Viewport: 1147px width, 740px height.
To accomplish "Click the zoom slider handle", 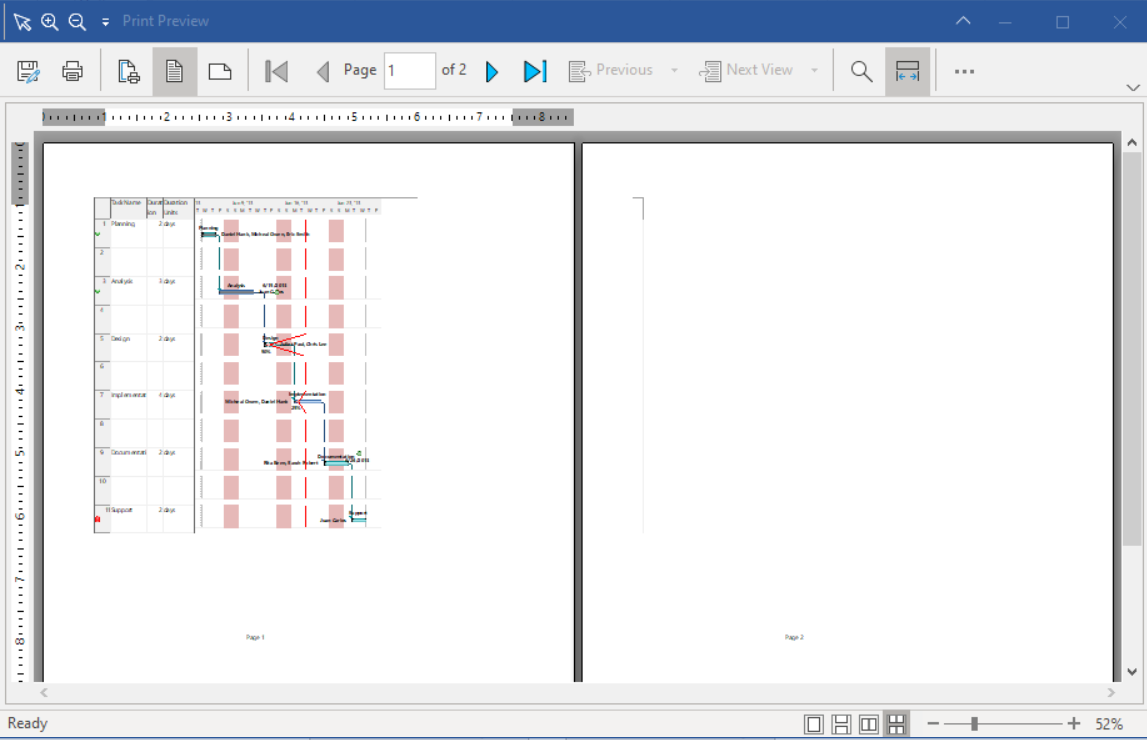I will tap(974, 724).
